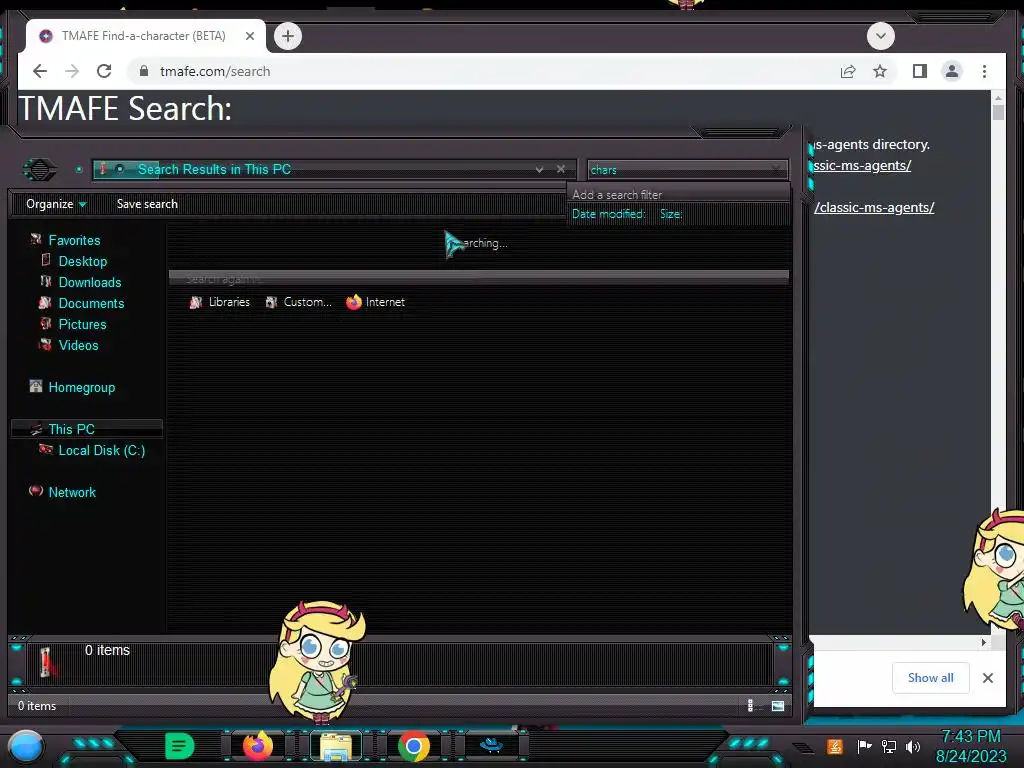
Task: Click Search Results in This PC address
Action: [214, 169]
